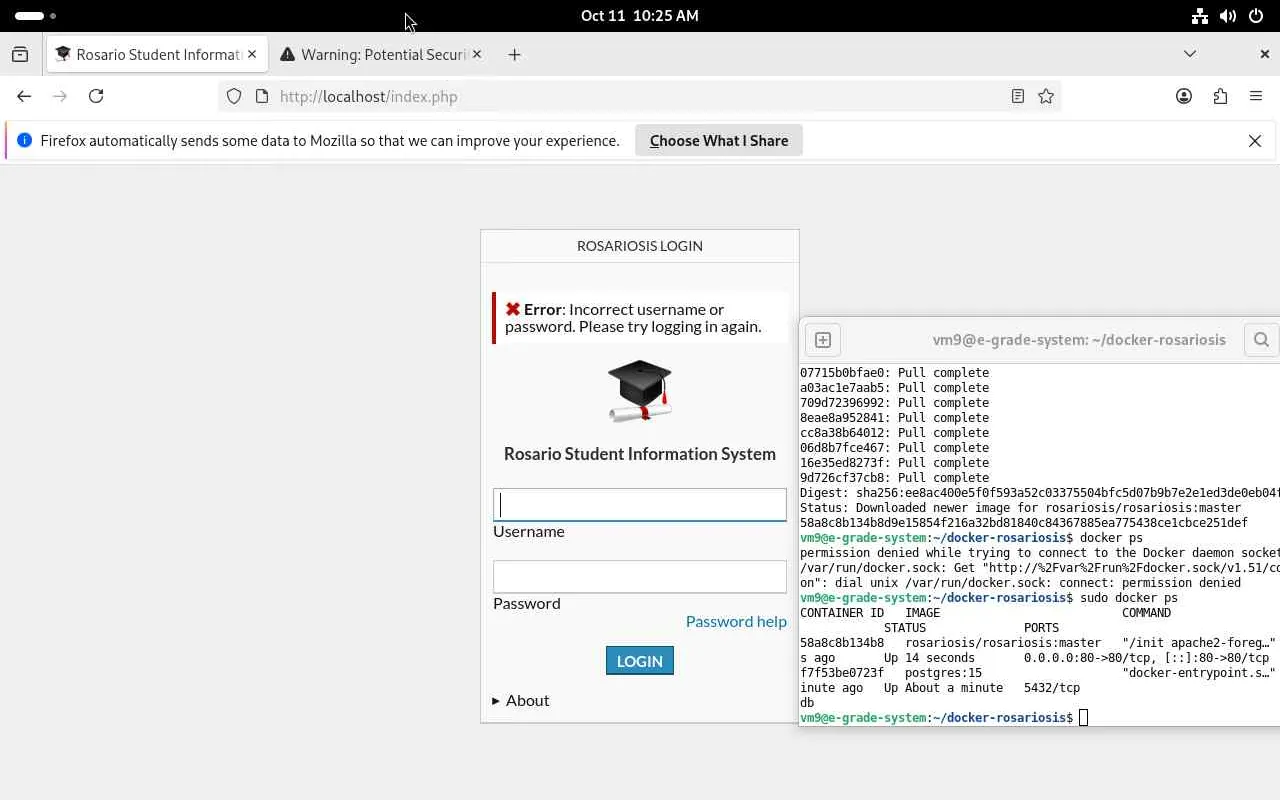The image size is (1280, 800).
Task: Open the list all tabs dropdown
Action: (x=1190, y=54)
